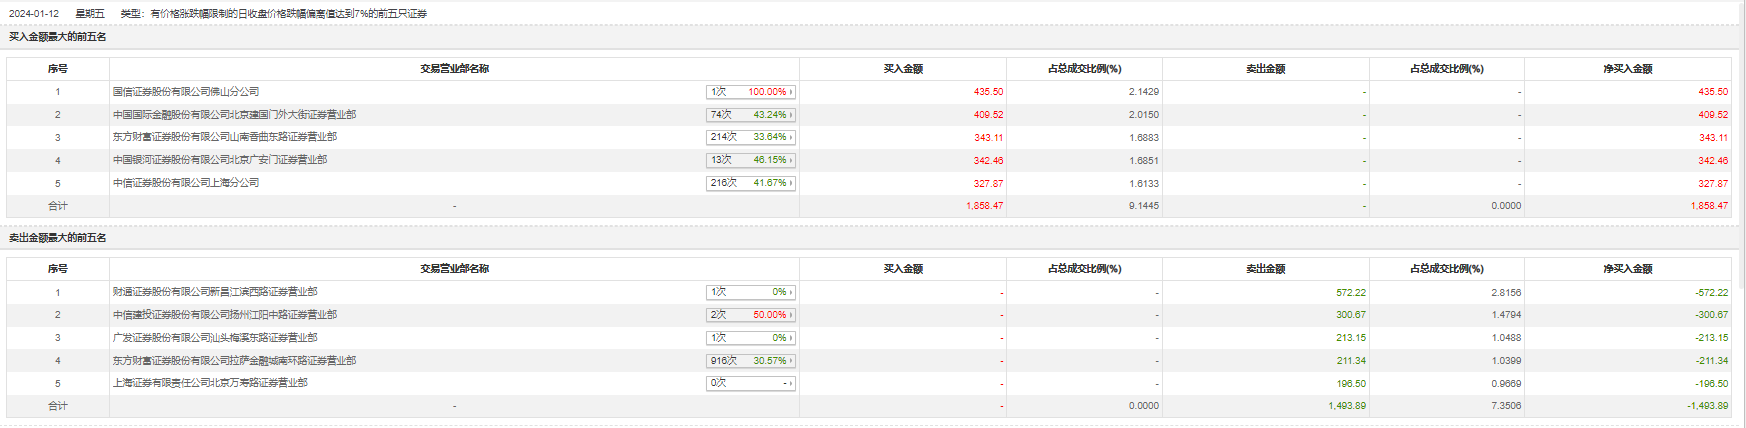Click 中信证券上海分公司 brokerage name

tap(186, 183)
